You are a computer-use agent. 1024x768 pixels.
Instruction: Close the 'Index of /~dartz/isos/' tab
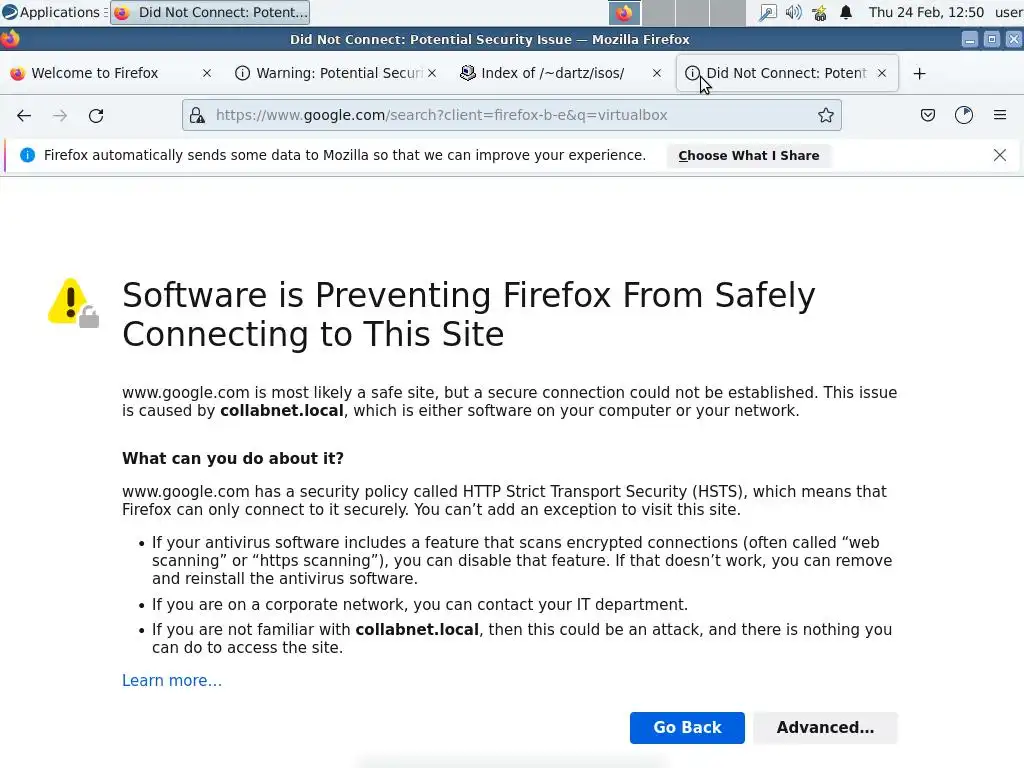[x=656, y=73]
